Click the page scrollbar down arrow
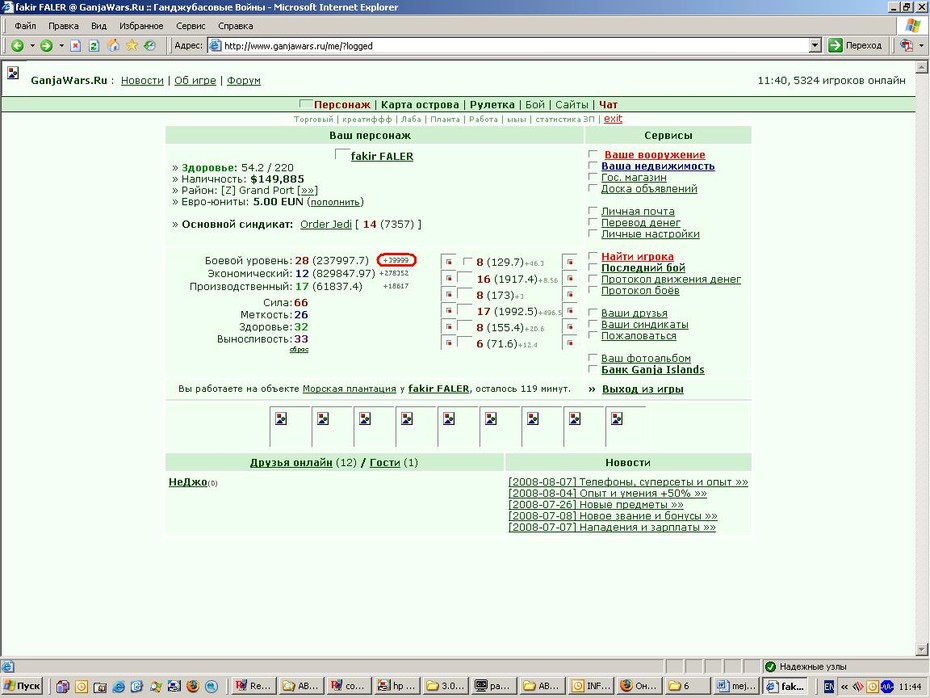This screenshot has width=930, height=698. tap(922, 649)
